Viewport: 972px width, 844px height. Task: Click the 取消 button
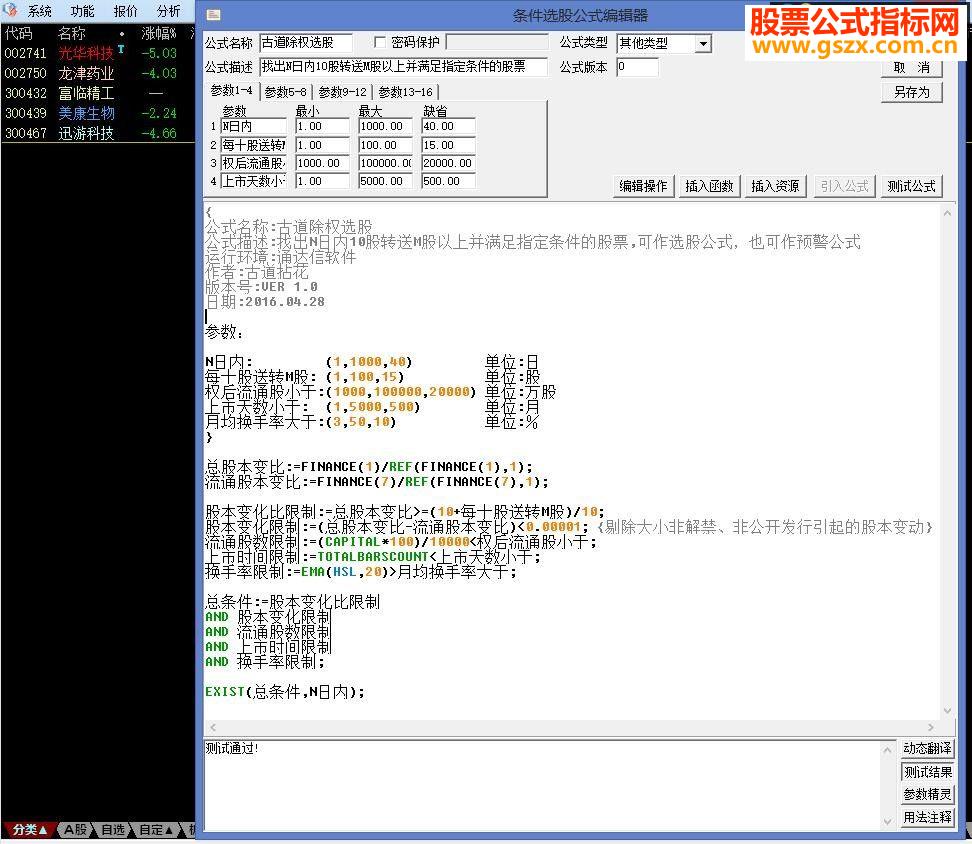(x=912, y=68)
